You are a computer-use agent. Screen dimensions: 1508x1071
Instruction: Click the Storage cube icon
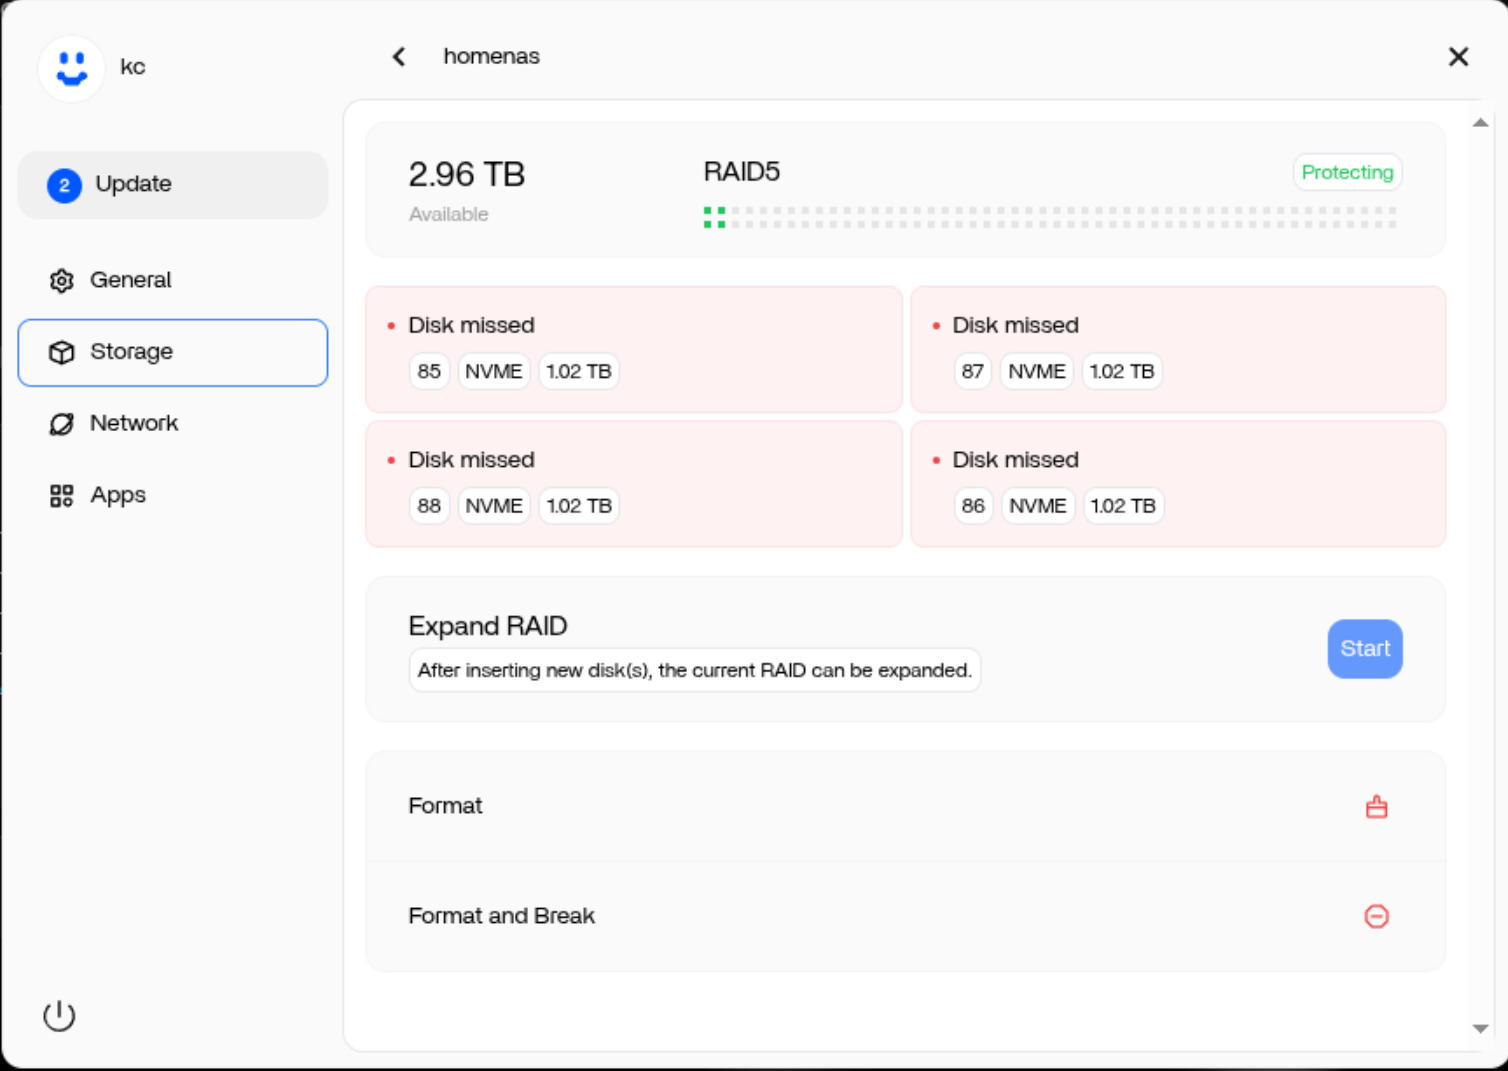62,352
